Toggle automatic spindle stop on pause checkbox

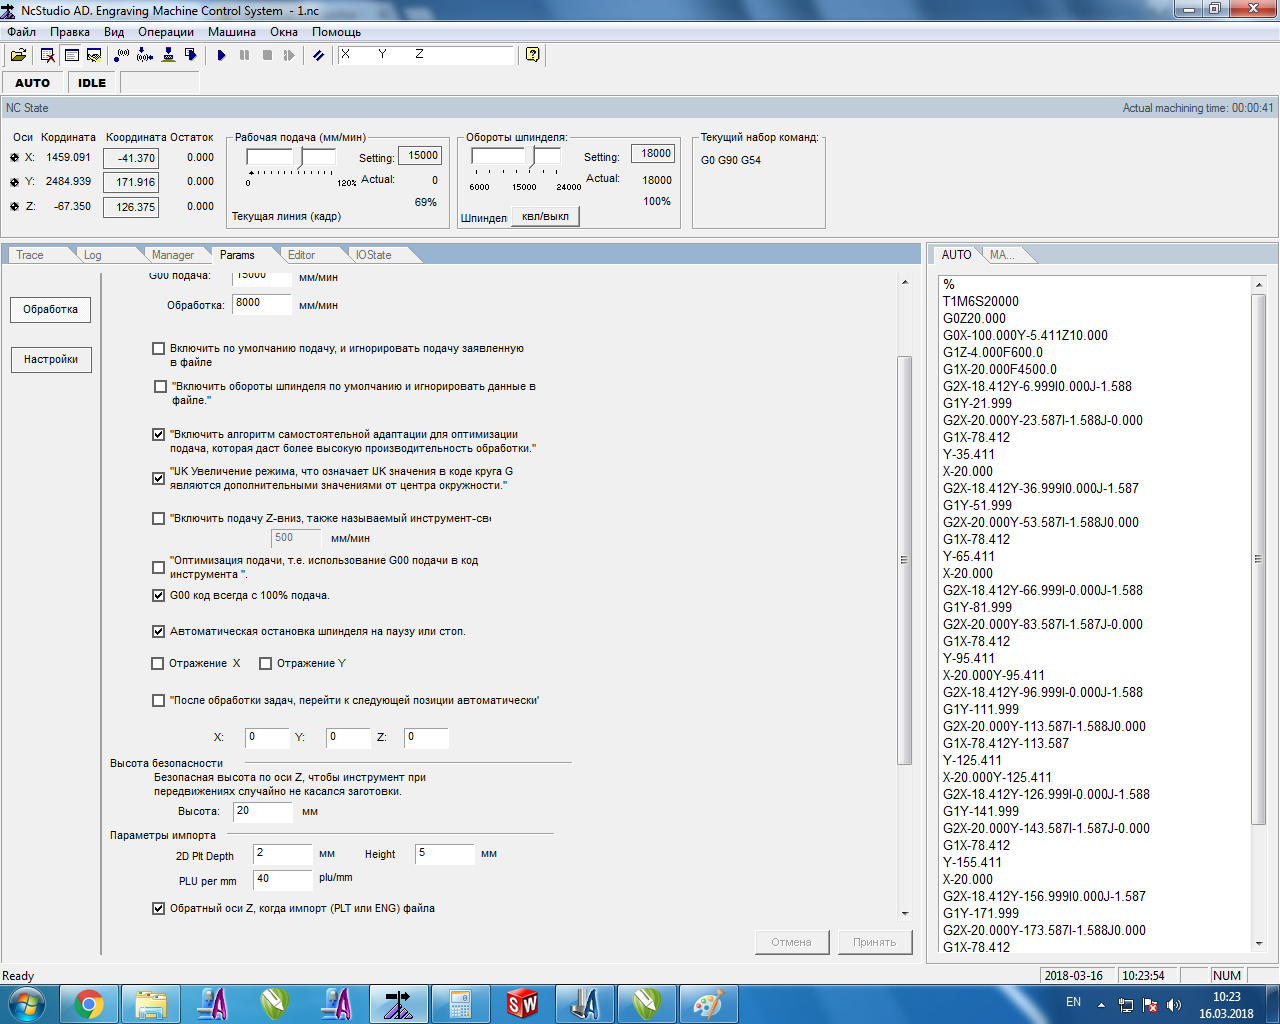158,632
